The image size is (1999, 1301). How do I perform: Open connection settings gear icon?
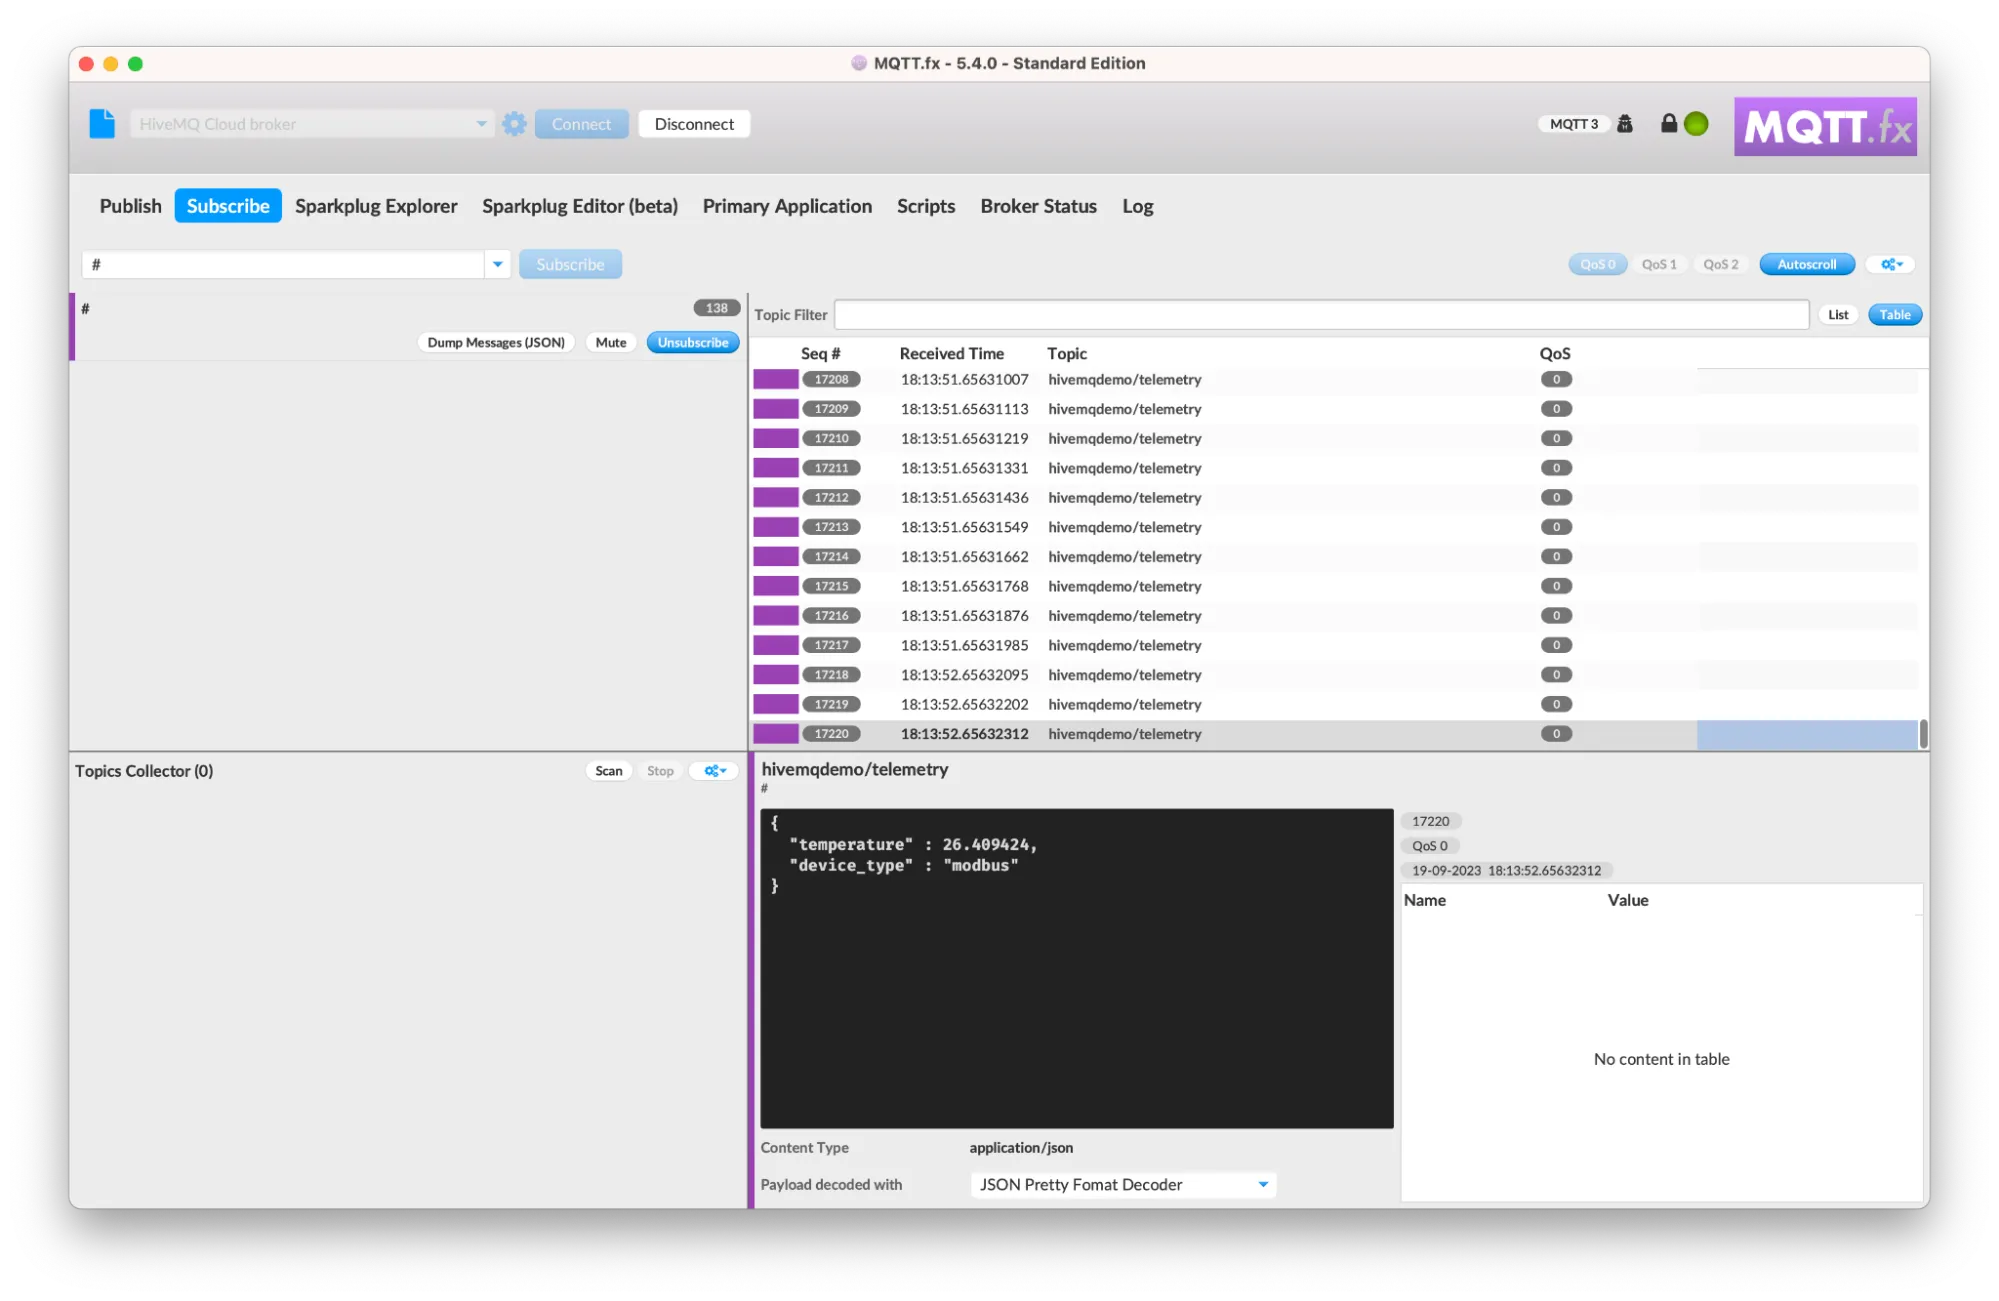coord(514,124)
